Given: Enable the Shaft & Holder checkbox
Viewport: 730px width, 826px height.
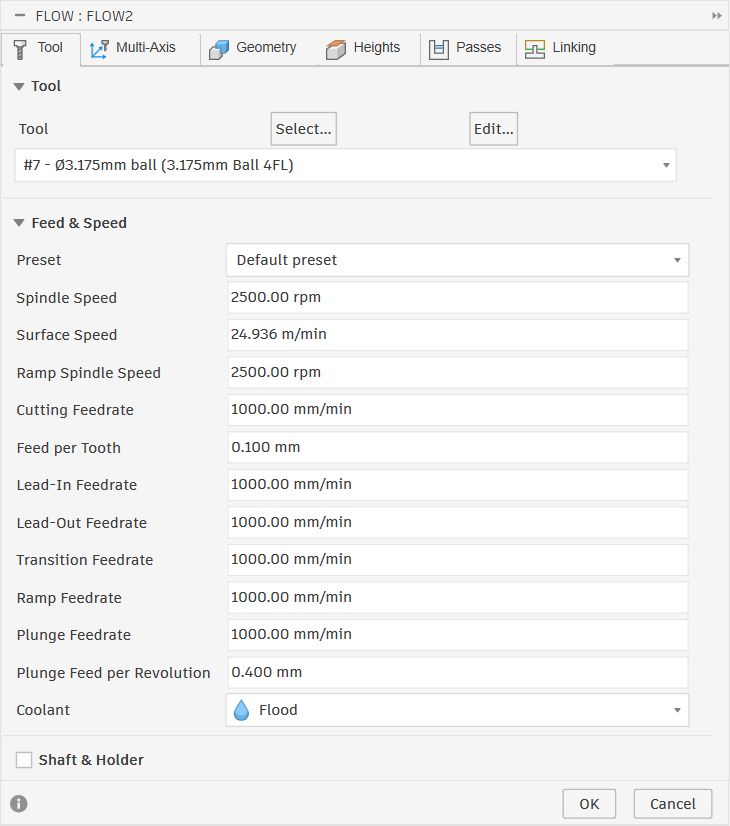Looking at the screenshot, I should coord(24,760).
